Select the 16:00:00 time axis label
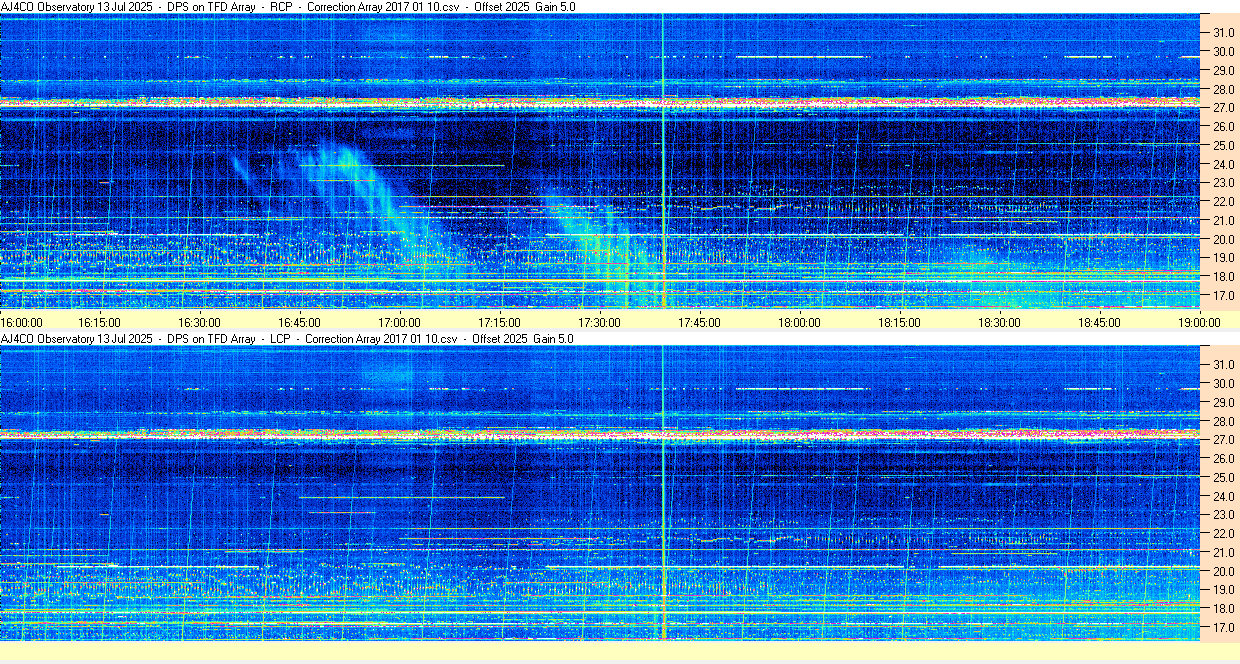 22,322
